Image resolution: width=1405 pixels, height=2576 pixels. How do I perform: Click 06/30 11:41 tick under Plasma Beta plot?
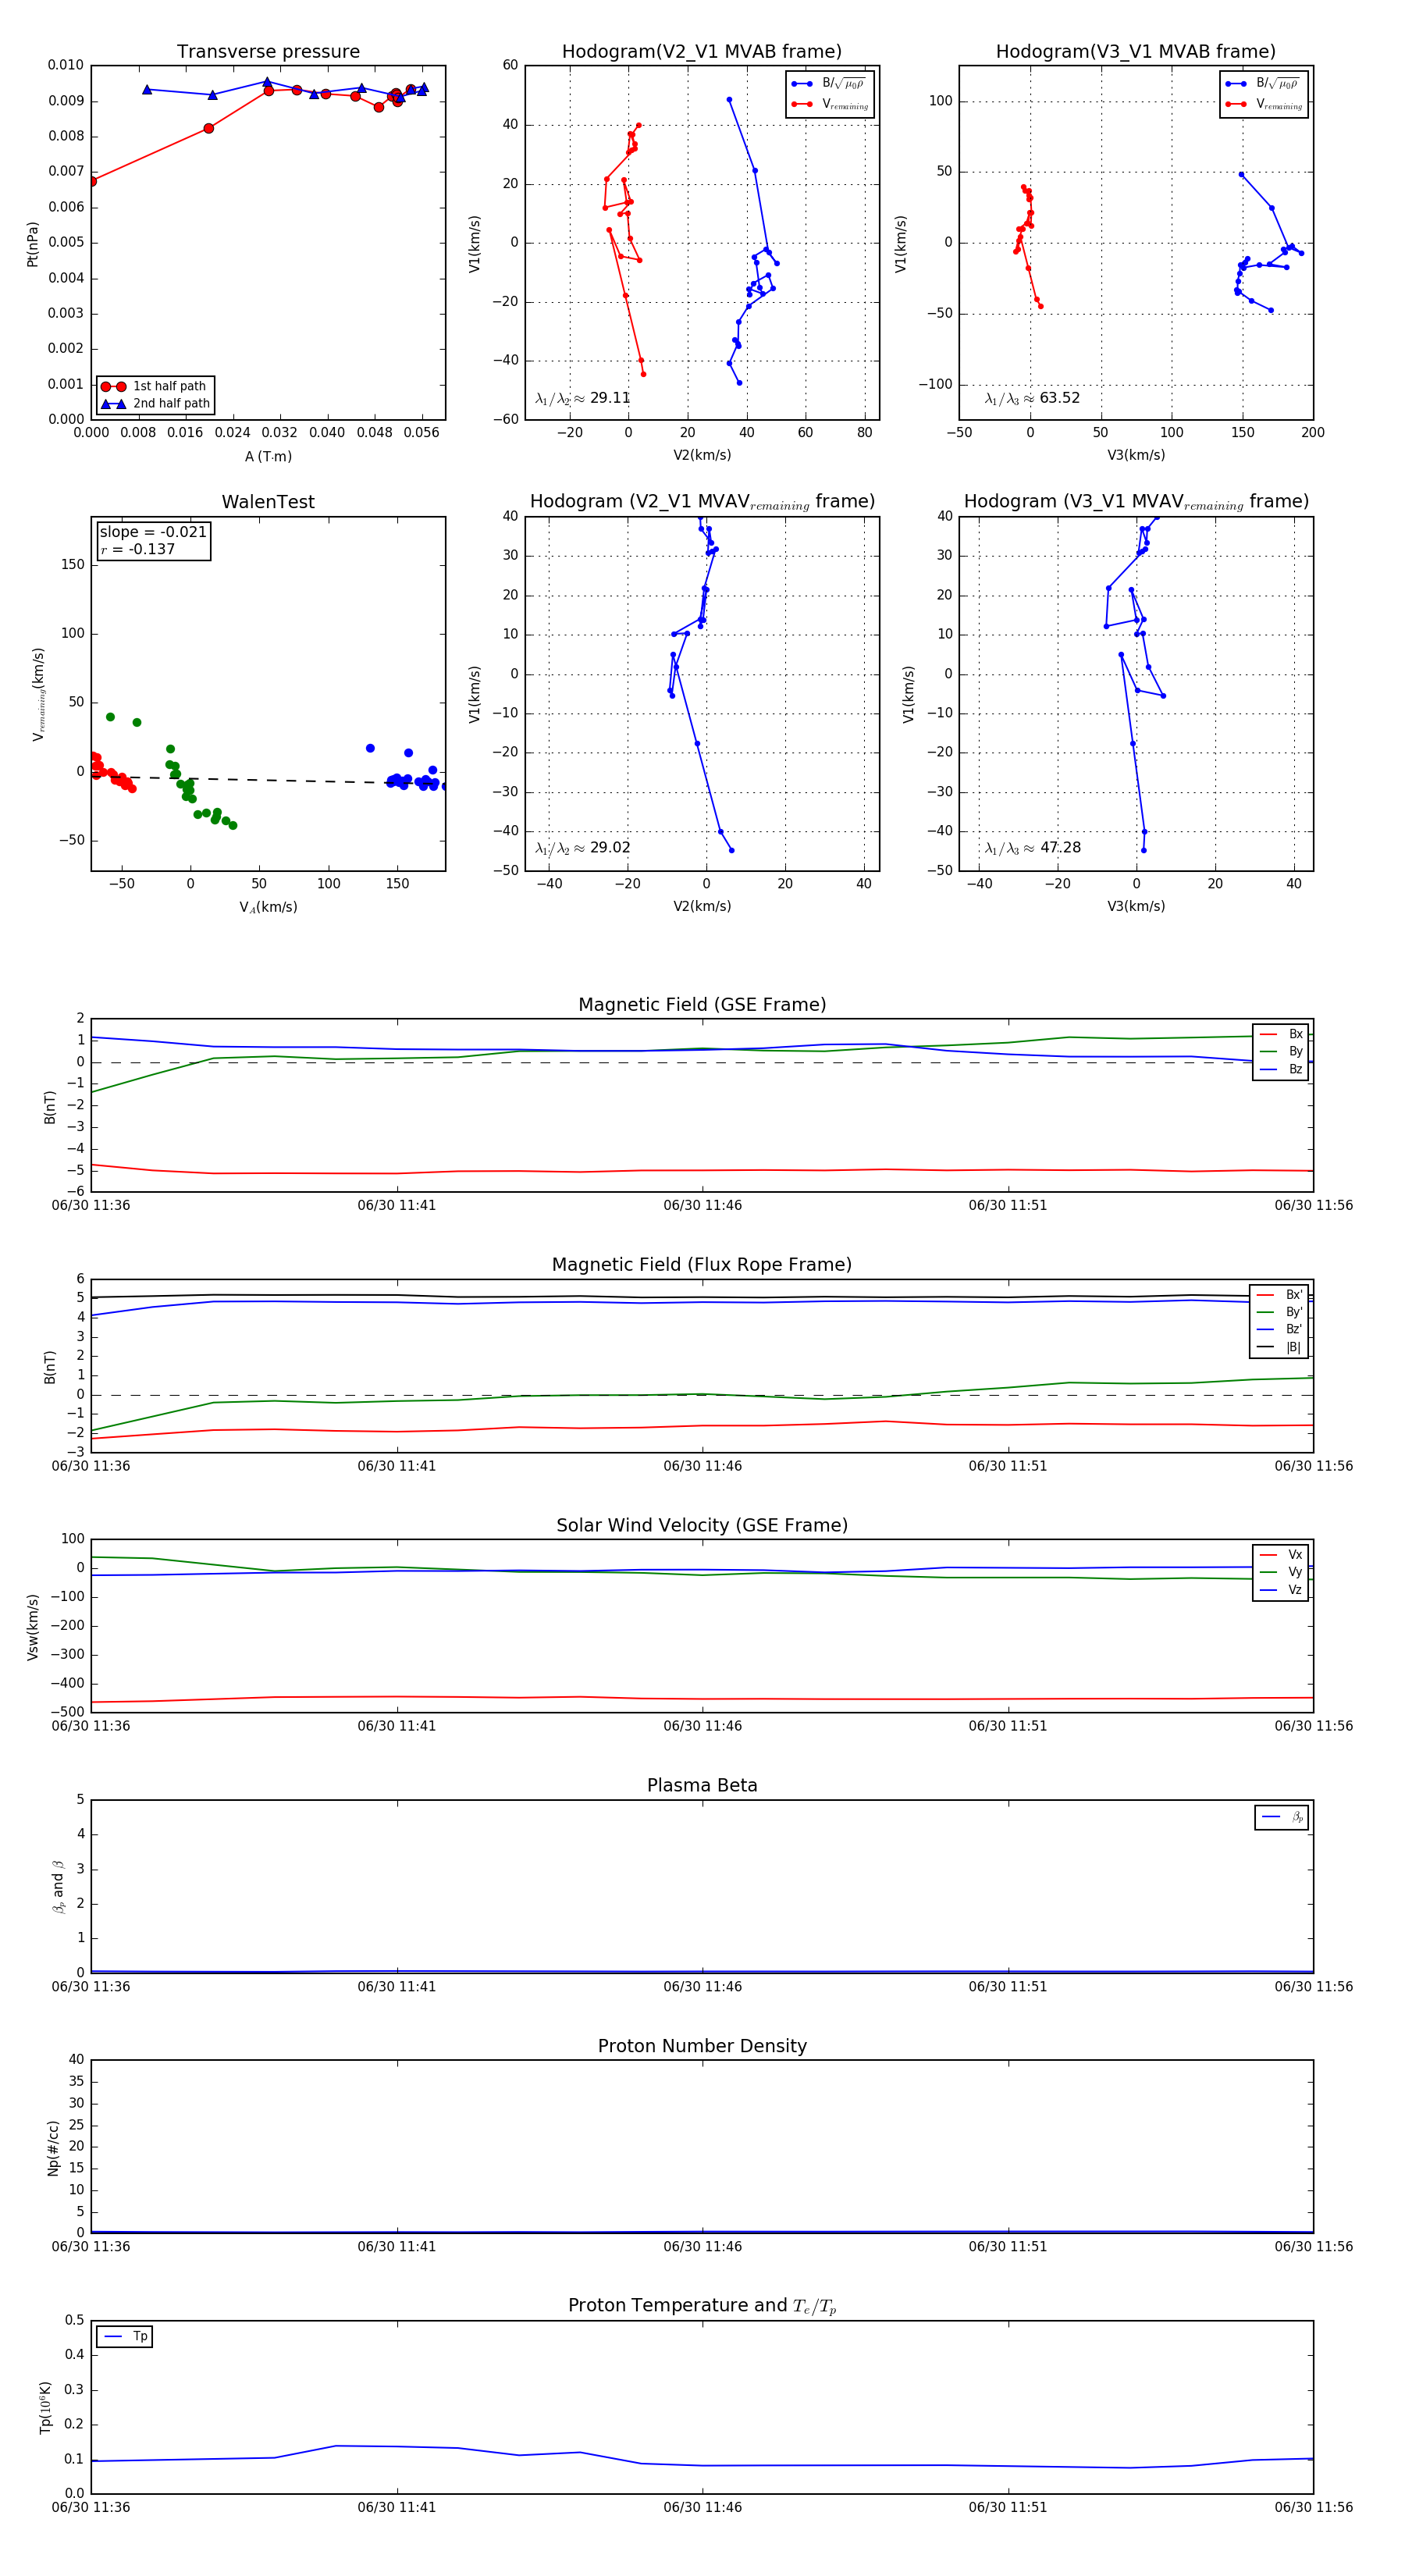(397, 1987)
